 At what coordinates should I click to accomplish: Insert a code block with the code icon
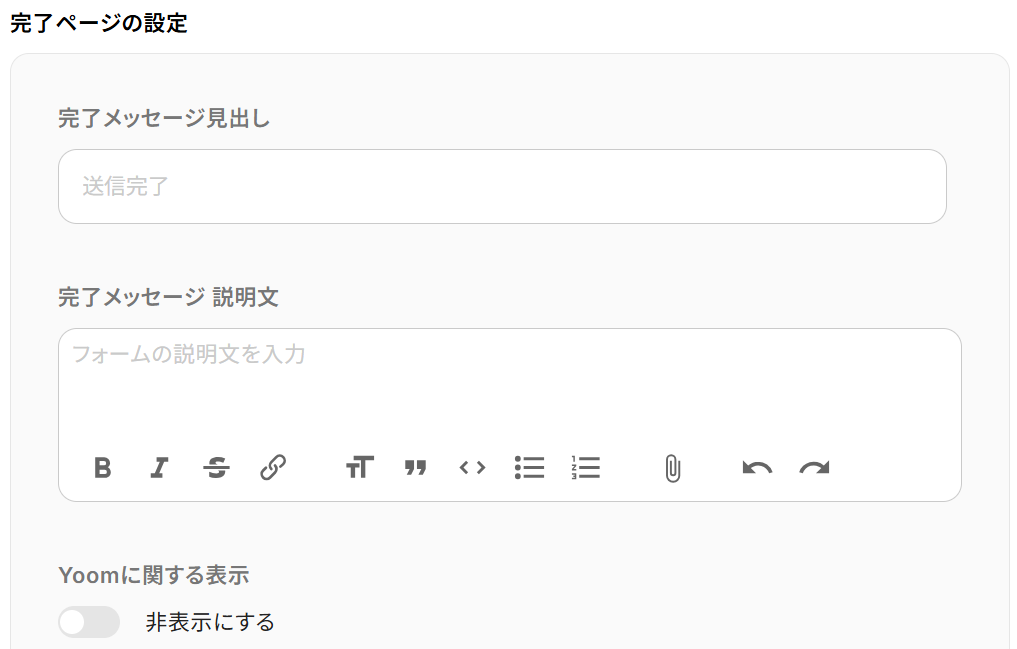coord(472,467)
